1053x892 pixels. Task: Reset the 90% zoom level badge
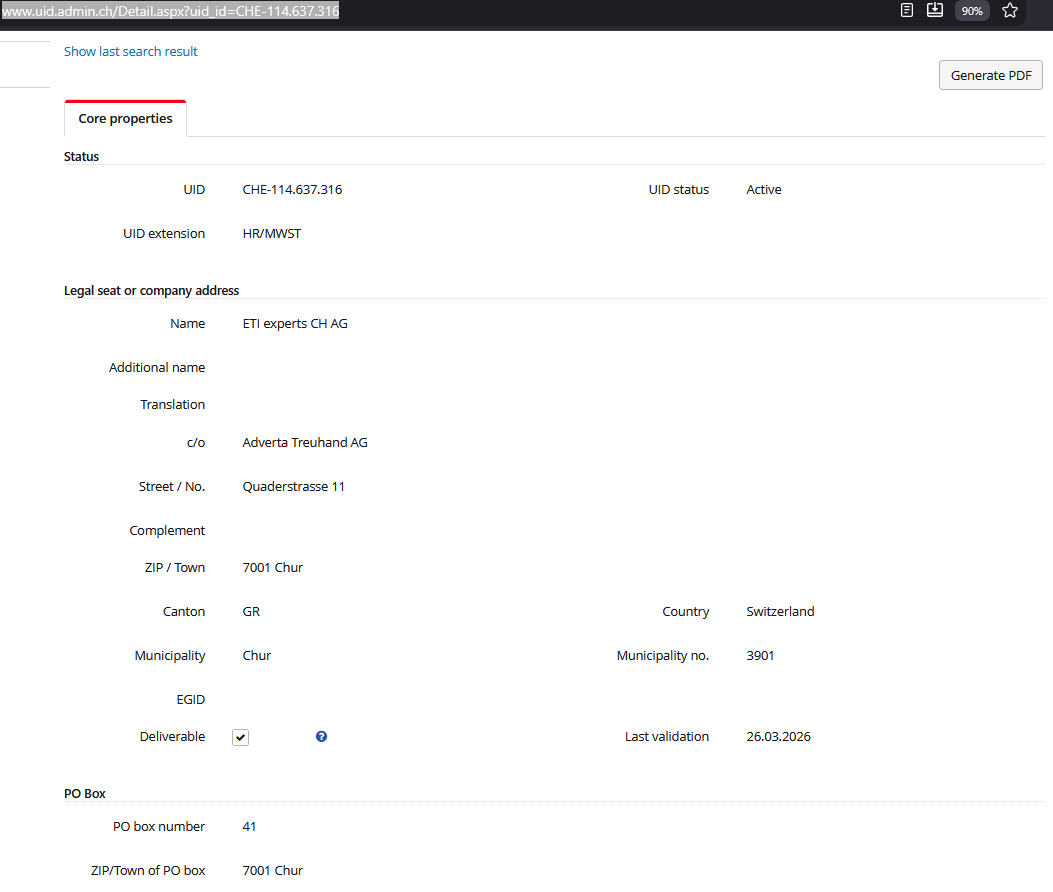pos(972,11)
